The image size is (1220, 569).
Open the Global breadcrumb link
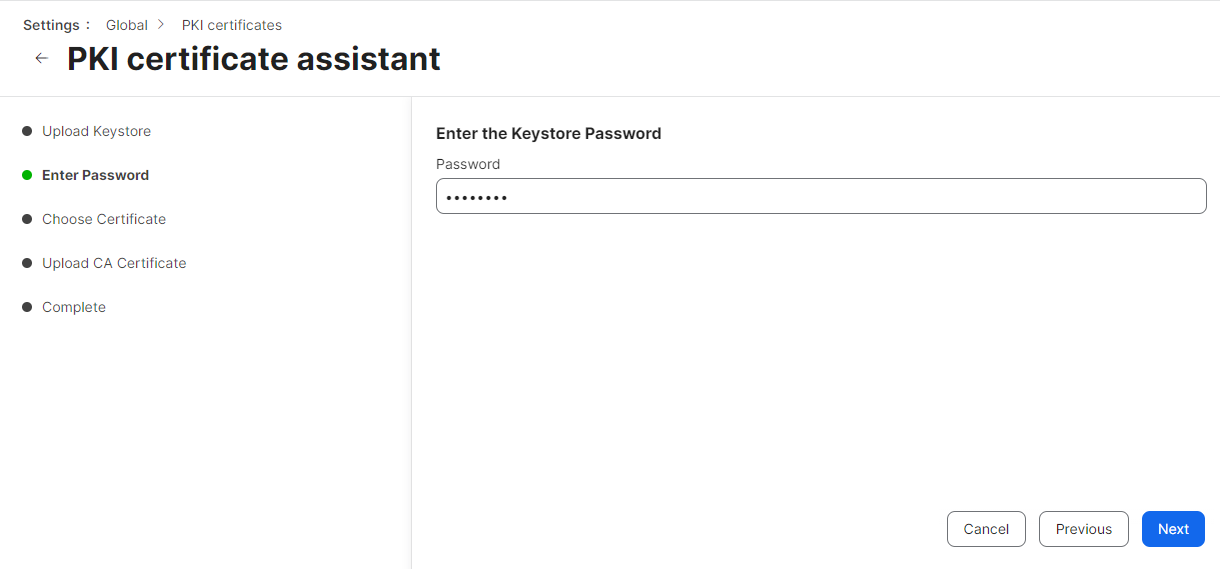tap(127, 25)
